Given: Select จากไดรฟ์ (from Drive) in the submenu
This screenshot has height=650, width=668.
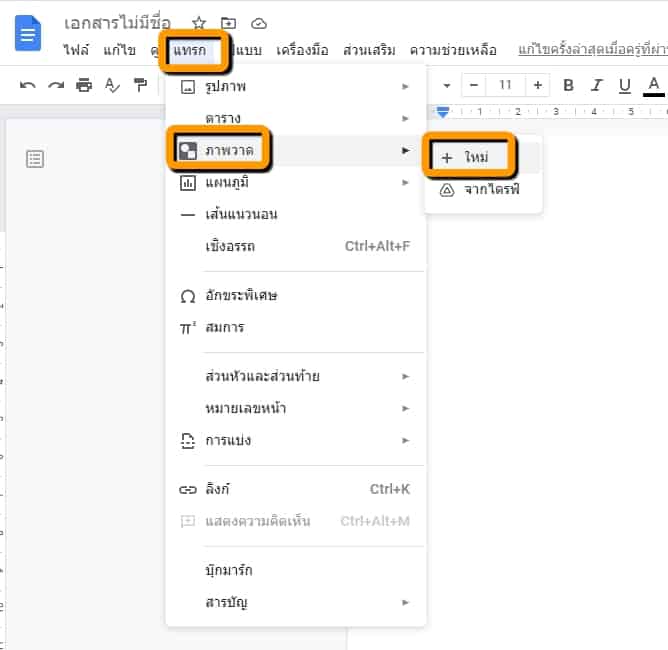Looking at the screenshot, I should tap(483, 189).
